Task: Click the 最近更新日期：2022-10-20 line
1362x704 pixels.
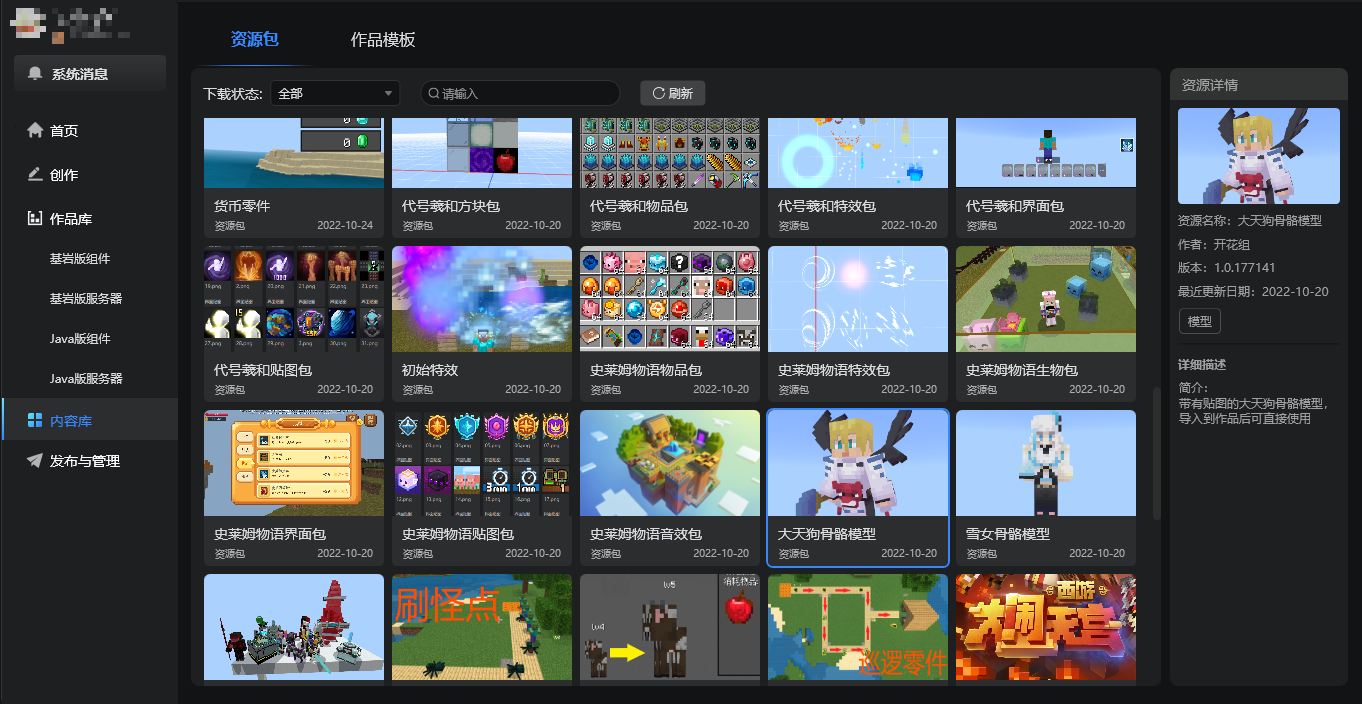Action: [1253, 292]
